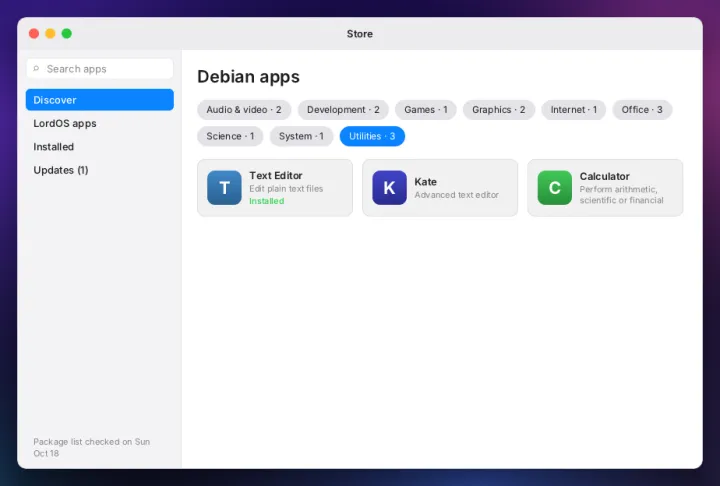Image resolution: width=720 pixels, height=486 pixels.
Task: Focus the Search apps field
Action: pyautogui.click(x=100, y=68)
